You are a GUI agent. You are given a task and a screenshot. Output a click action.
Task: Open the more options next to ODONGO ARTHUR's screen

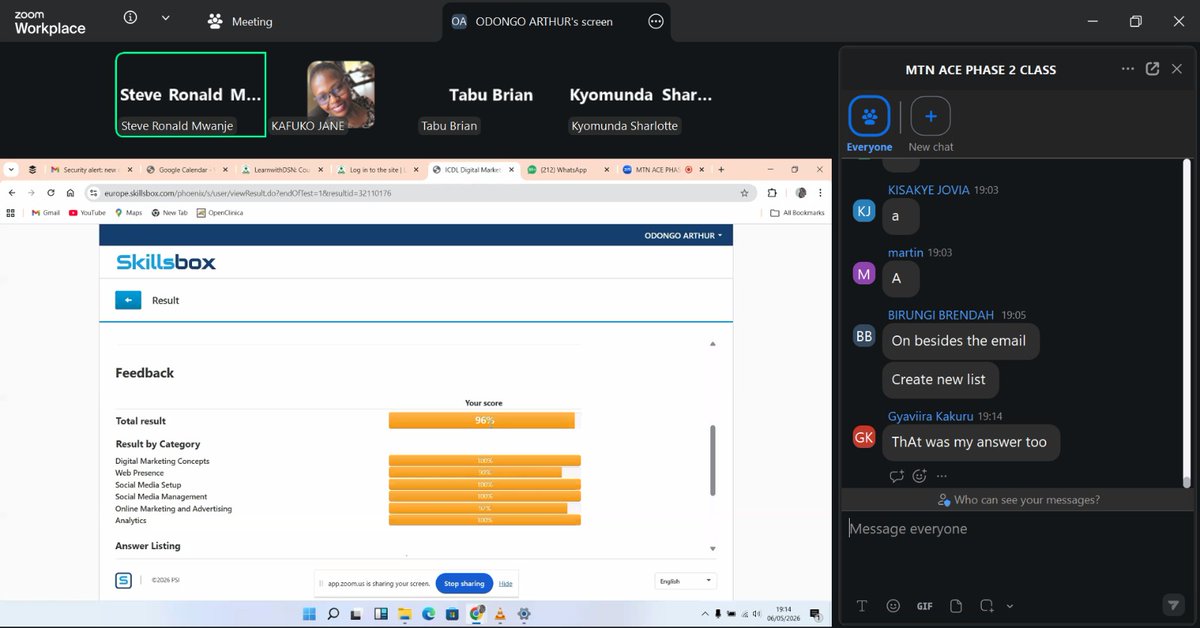pyautogui.click(x=655, y=21)
